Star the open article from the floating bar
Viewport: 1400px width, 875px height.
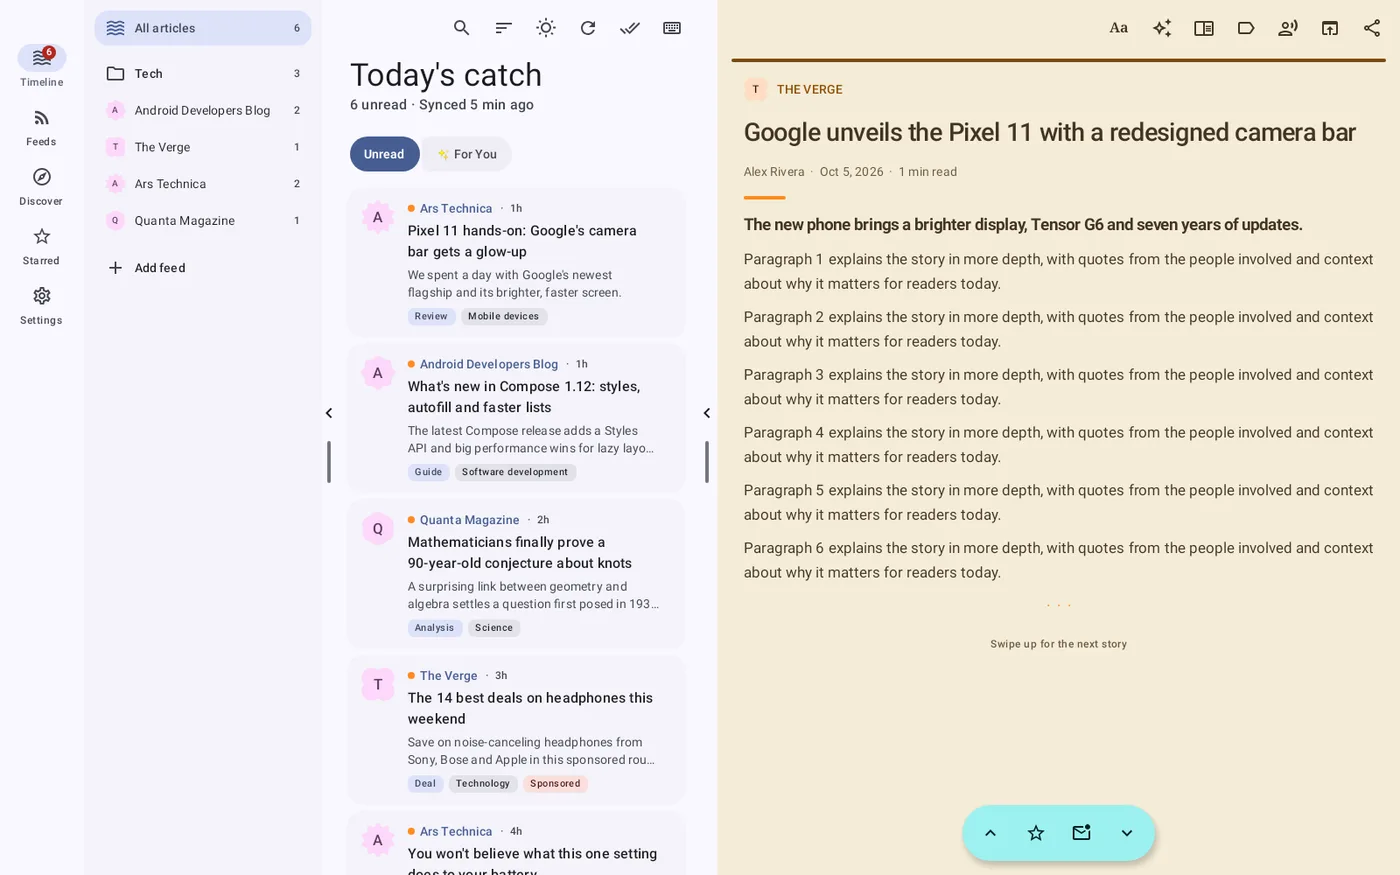coord(1036,833)
